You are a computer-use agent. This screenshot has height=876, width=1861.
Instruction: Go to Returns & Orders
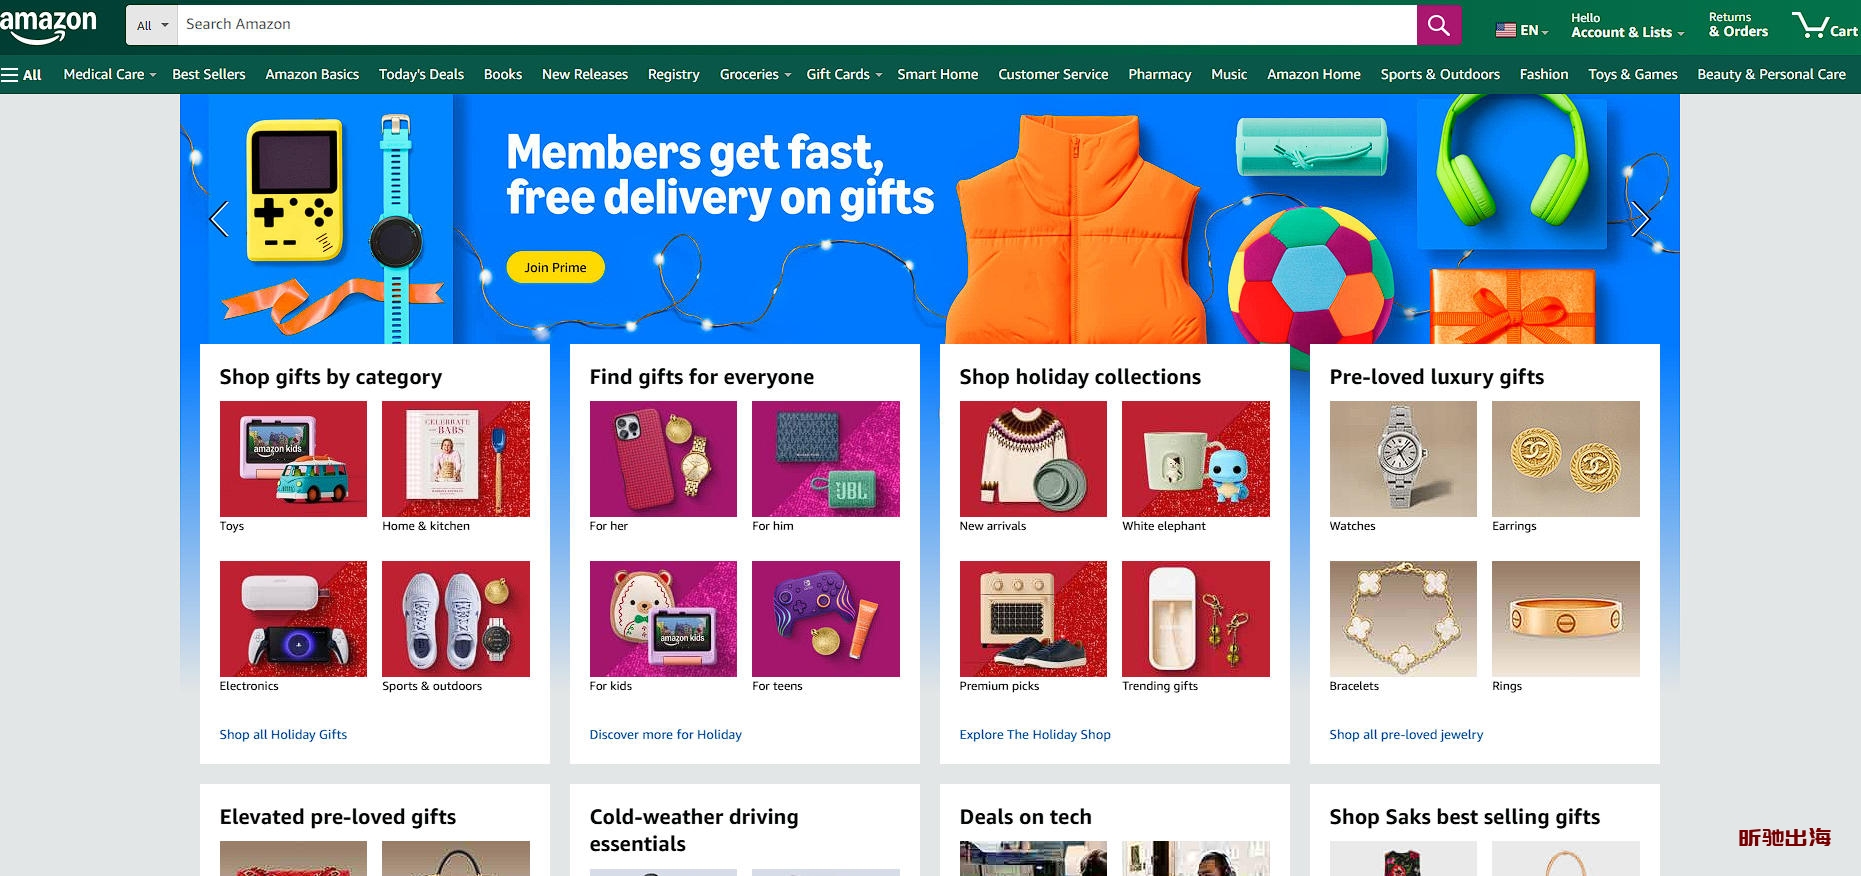[1738, 25]
